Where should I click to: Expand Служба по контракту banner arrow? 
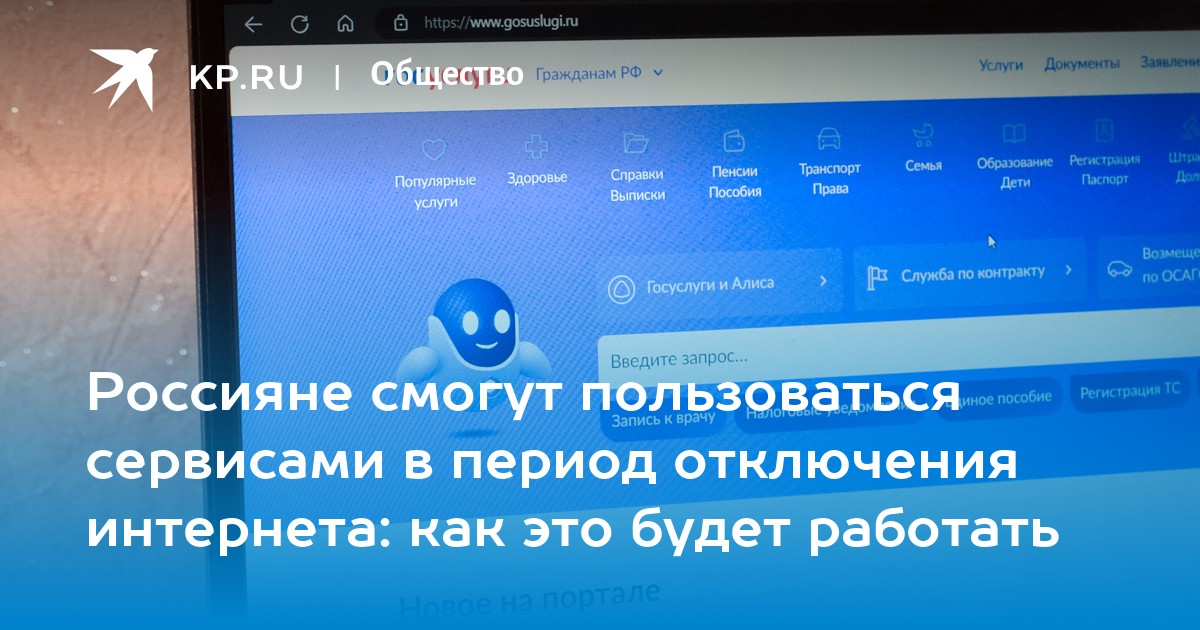pyautogui.click(x=1068, y=270)
